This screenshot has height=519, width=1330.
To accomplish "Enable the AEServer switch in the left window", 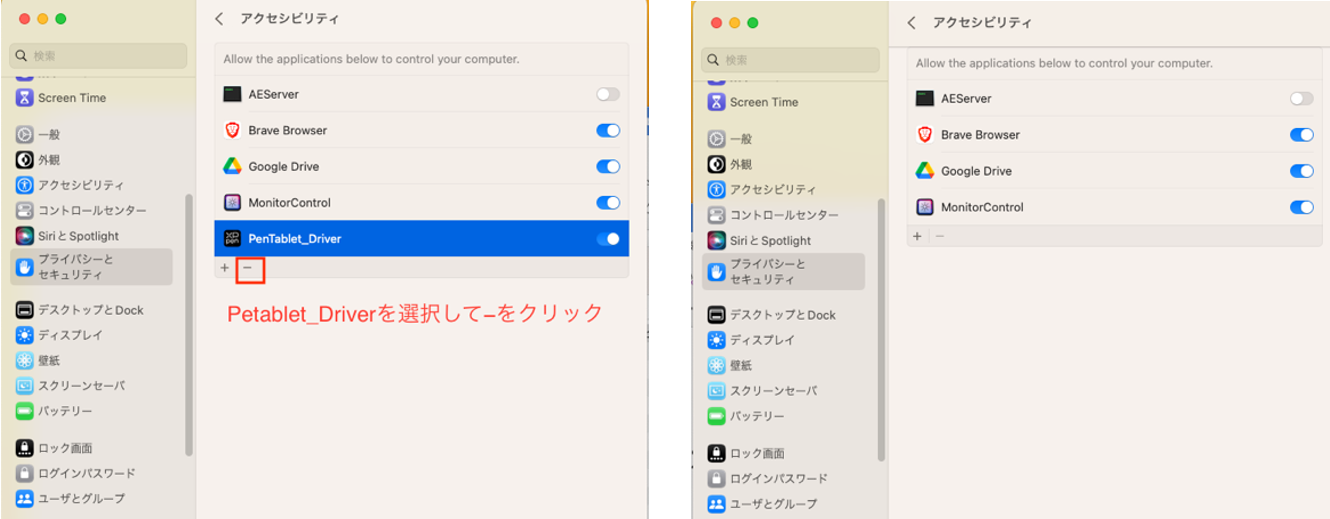I will [x=608, y=94].
